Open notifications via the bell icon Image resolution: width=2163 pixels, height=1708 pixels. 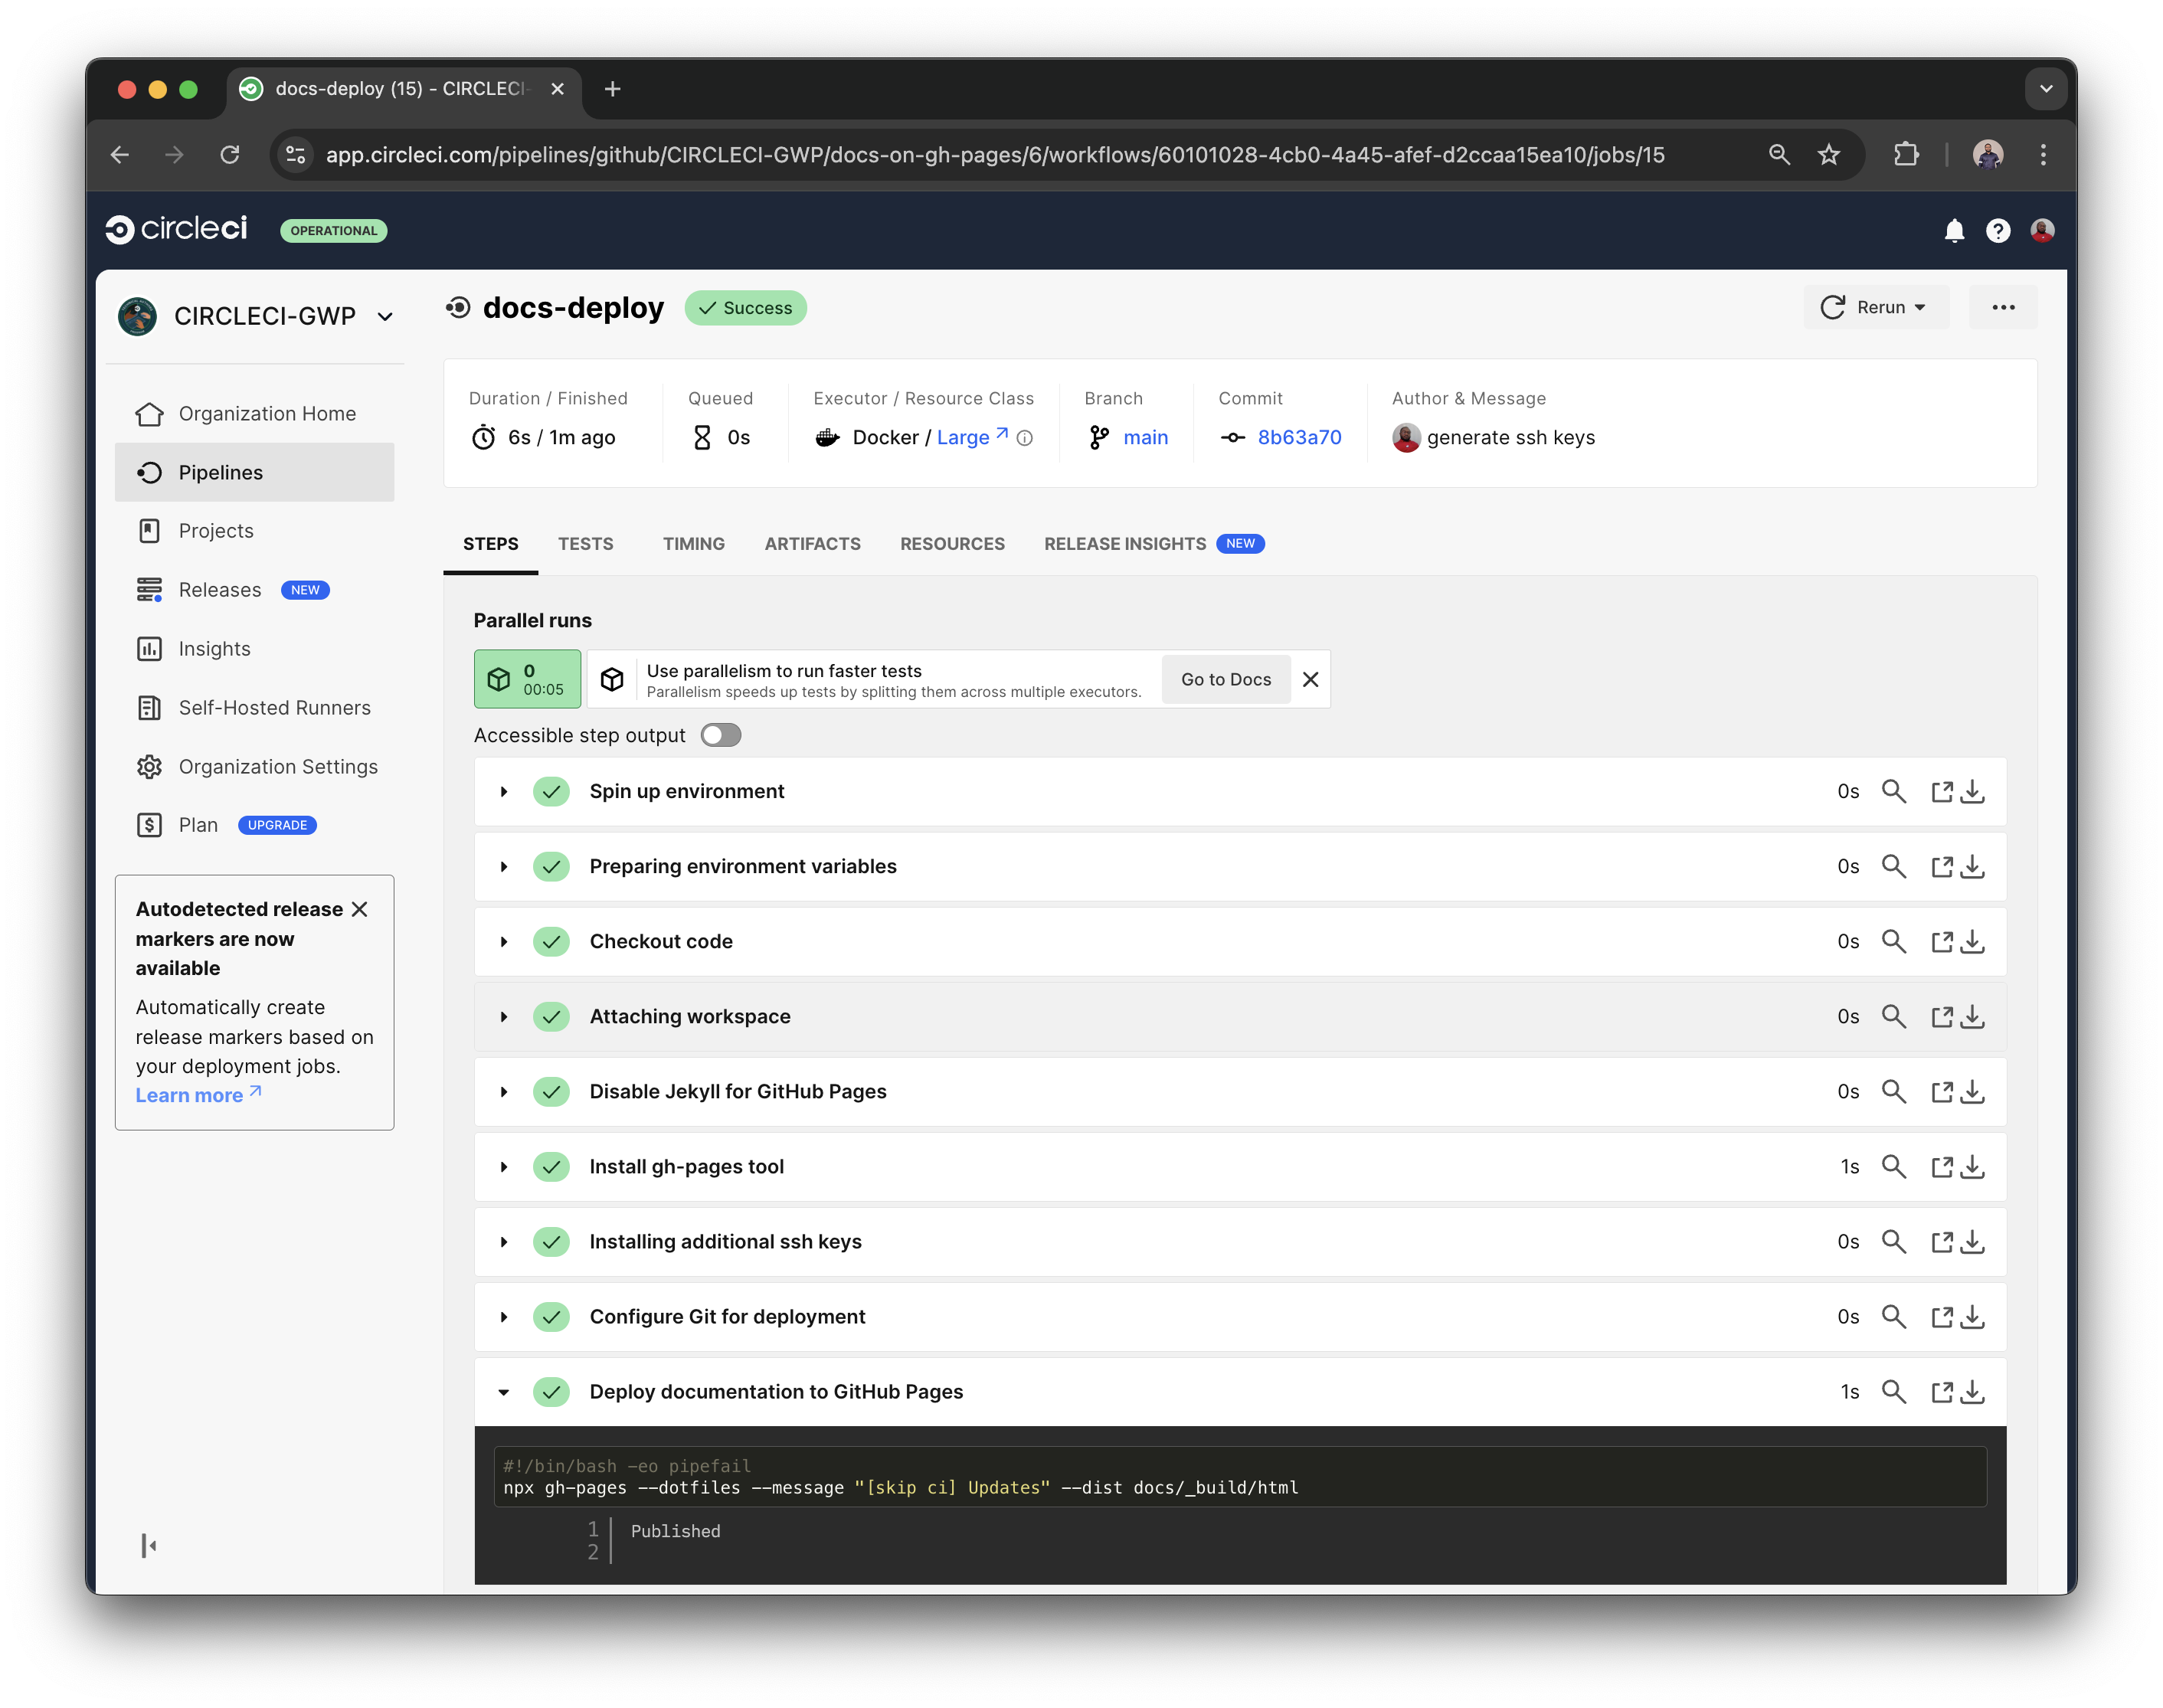click(1953, 231)
